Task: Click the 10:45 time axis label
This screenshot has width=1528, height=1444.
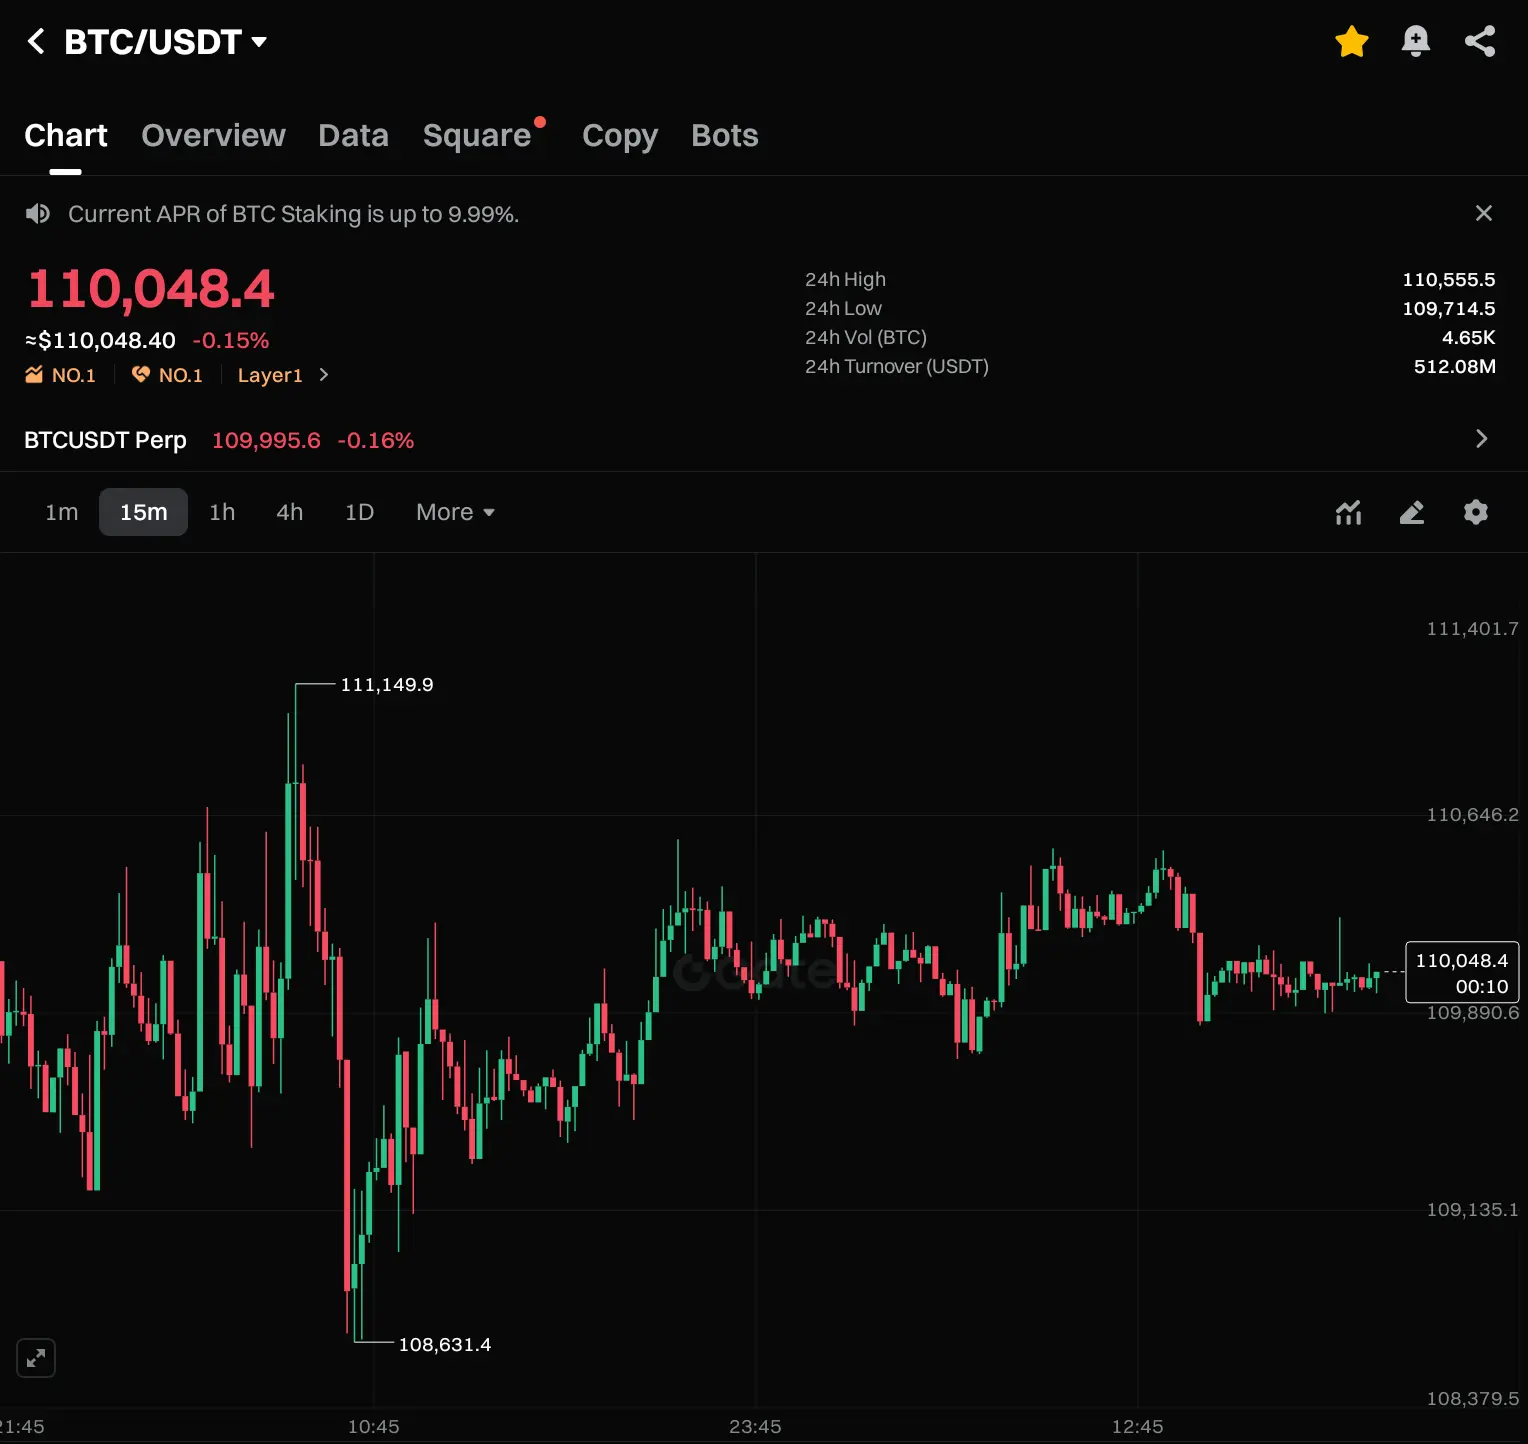Action: 373,1427
